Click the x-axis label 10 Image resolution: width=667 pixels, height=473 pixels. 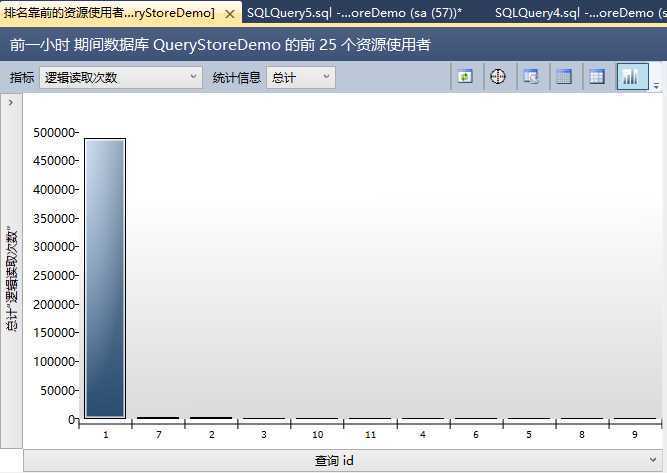[317, 435]
